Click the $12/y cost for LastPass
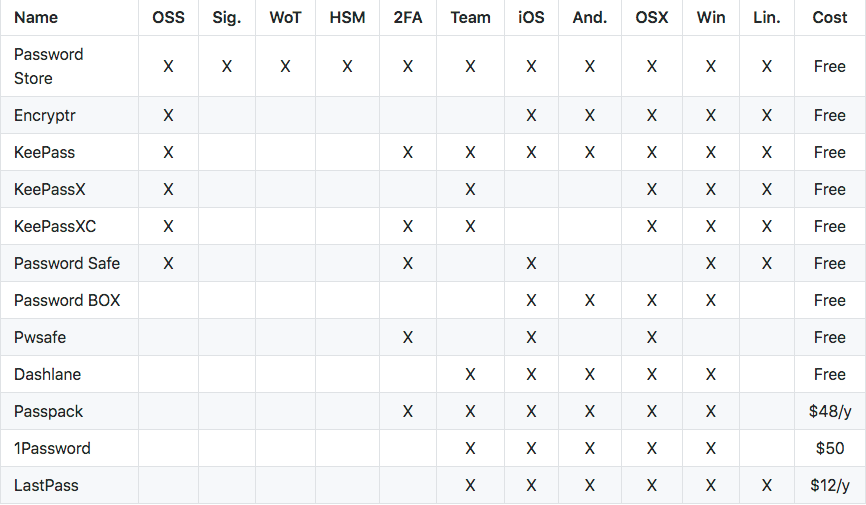Image resolution: width=866 pixels, height=505 pixels. click(x=830, y=486)
